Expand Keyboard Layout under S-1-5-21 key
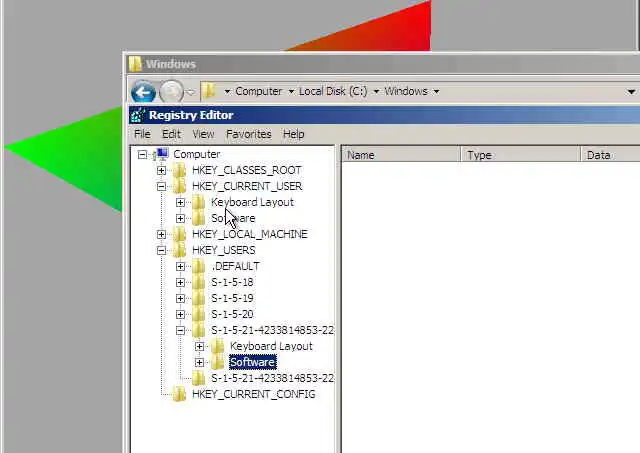 [199, 346]
